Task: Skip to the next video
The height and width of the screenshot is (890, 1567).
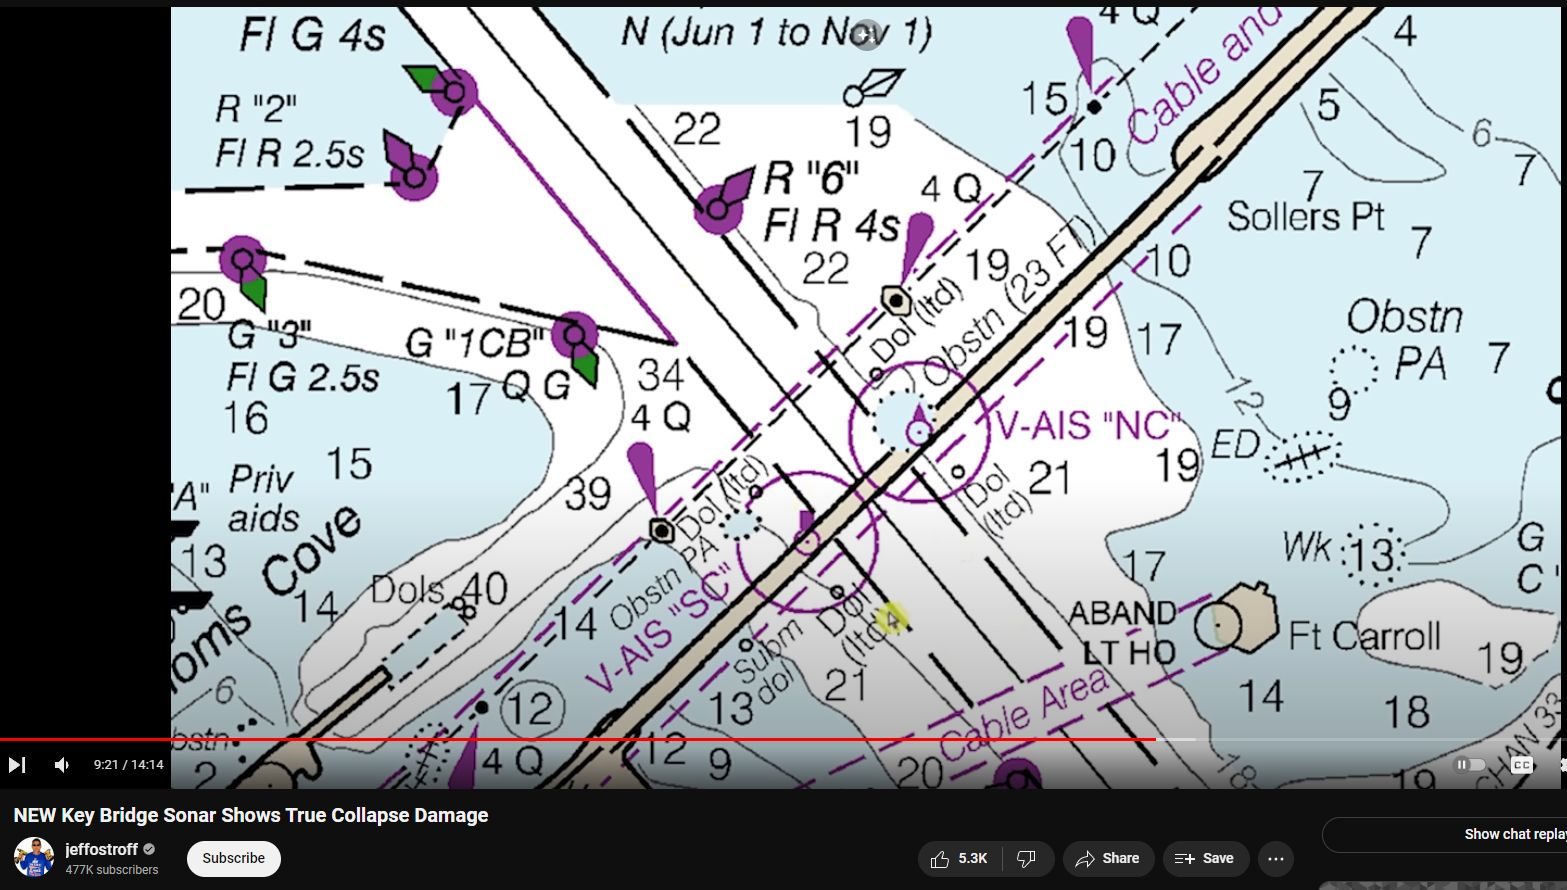Action: point(17,765)
